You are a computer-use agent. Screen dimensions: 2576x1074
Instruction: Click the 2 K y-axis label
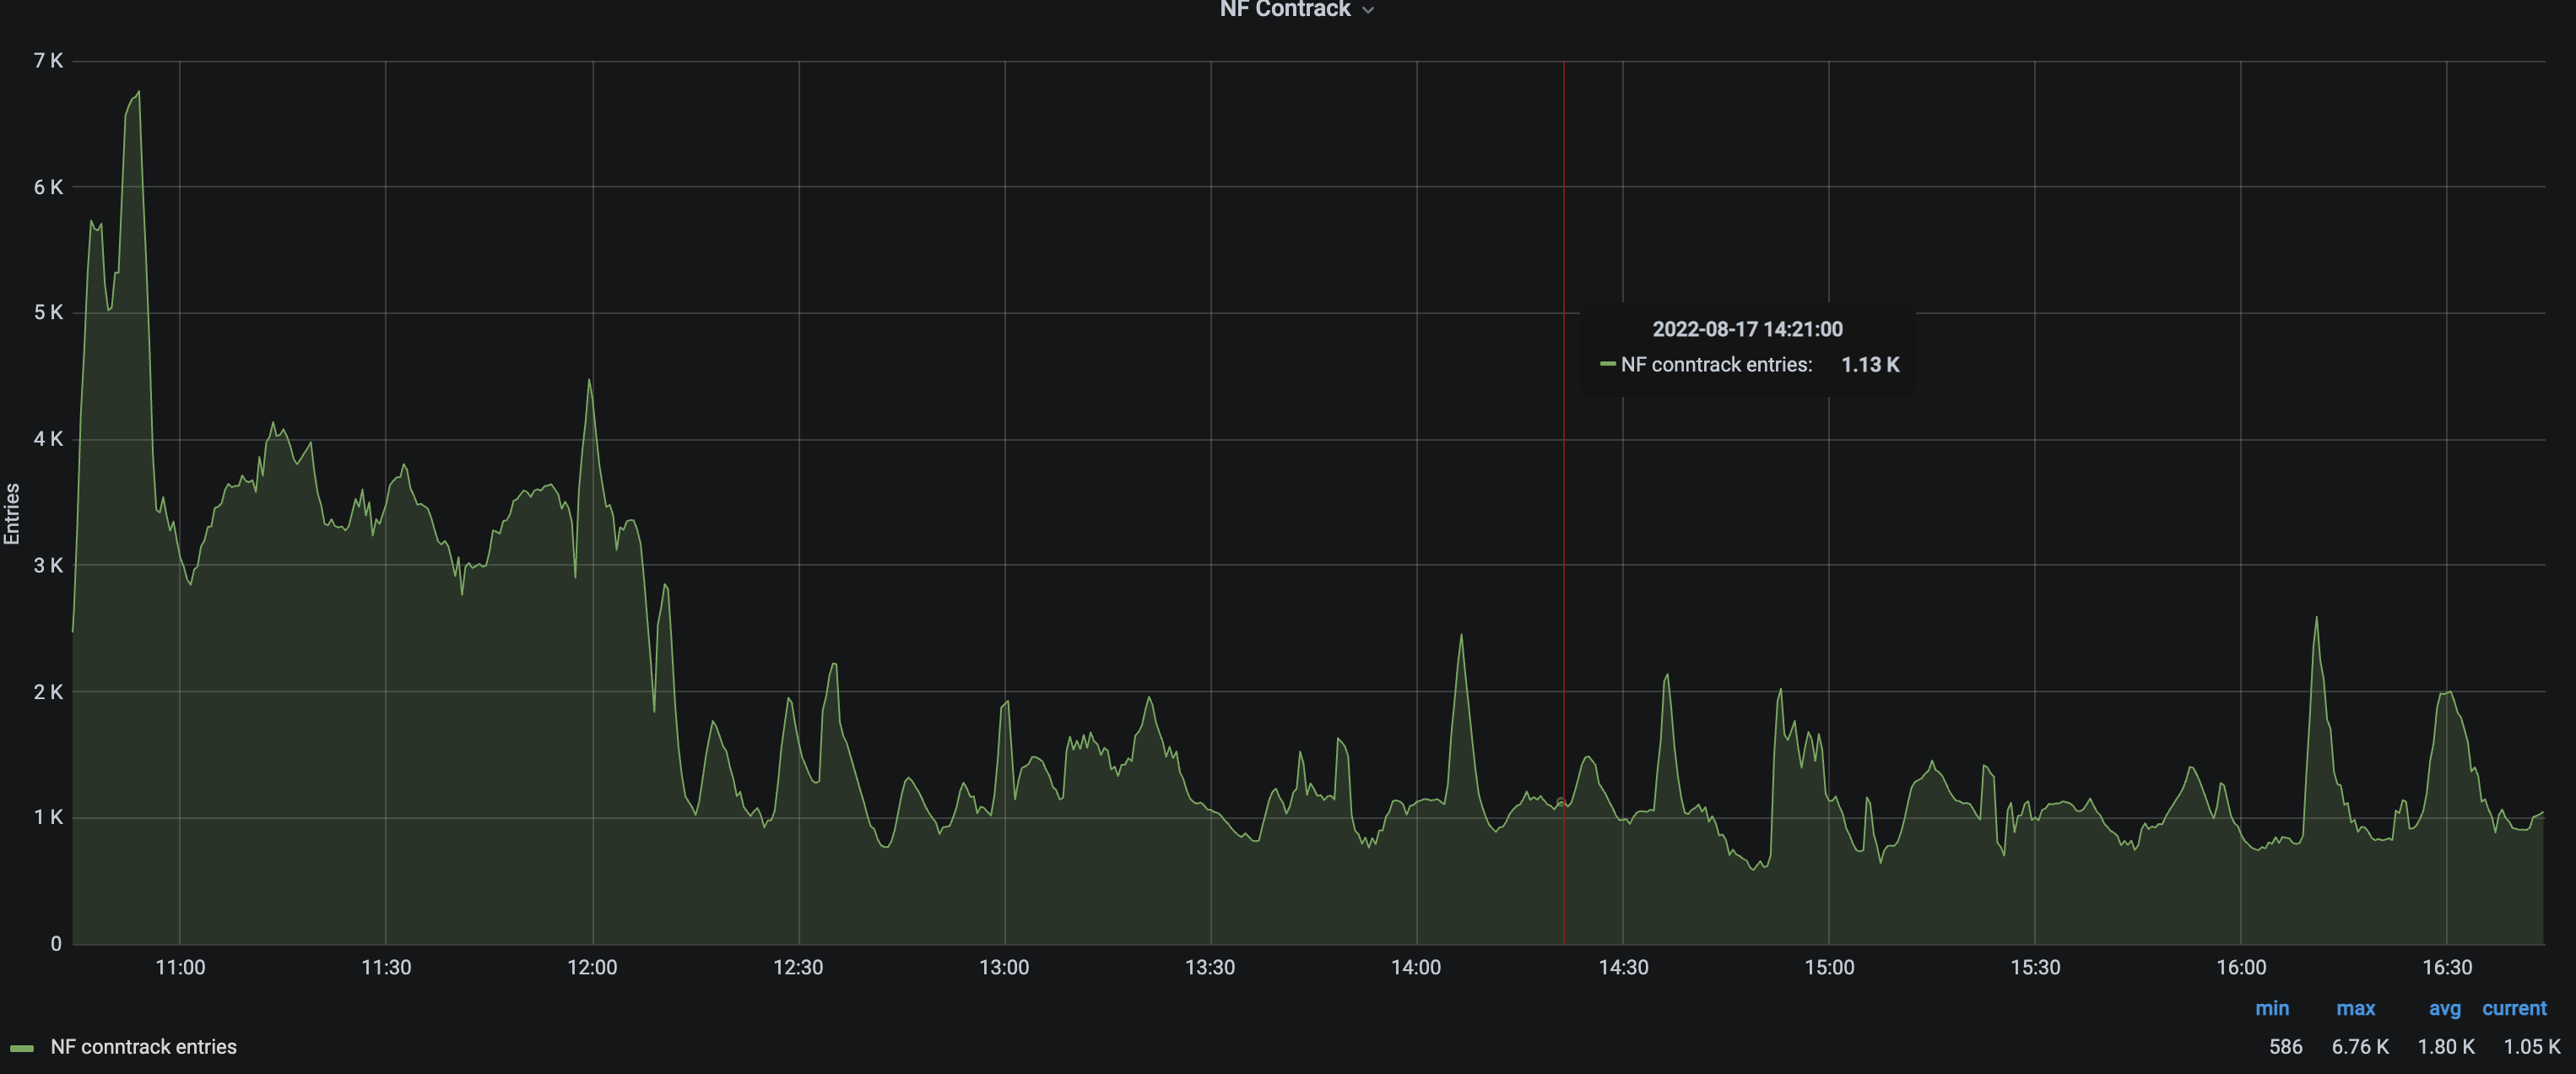pos(48,691)
